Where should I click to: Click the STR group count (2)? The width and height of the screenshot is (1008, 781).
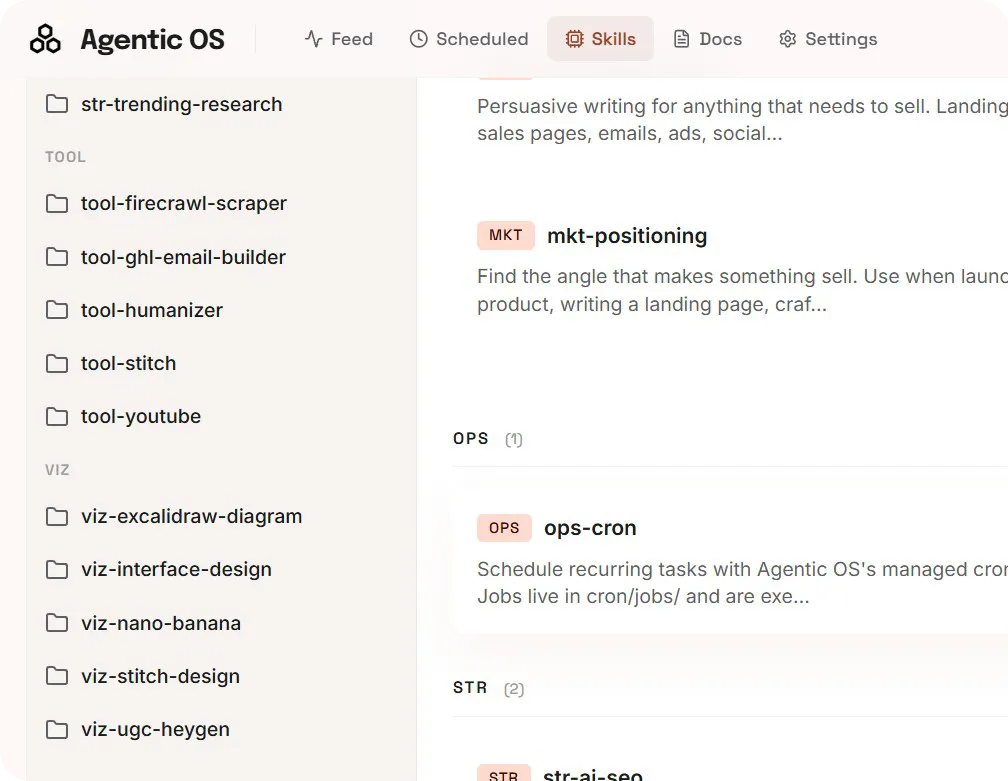click(514, 689)
